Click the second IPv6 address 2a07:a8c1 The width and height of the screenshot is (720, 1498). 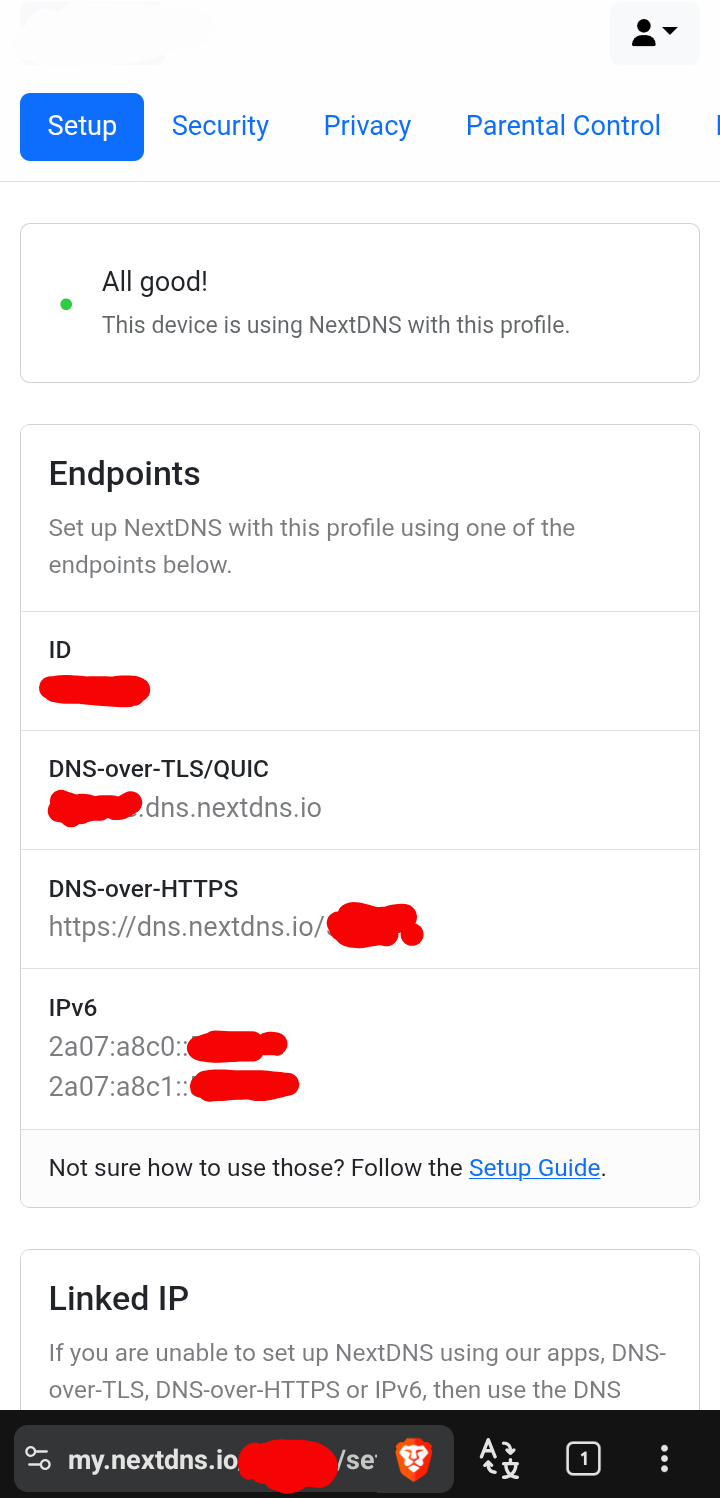(170, 1086)
